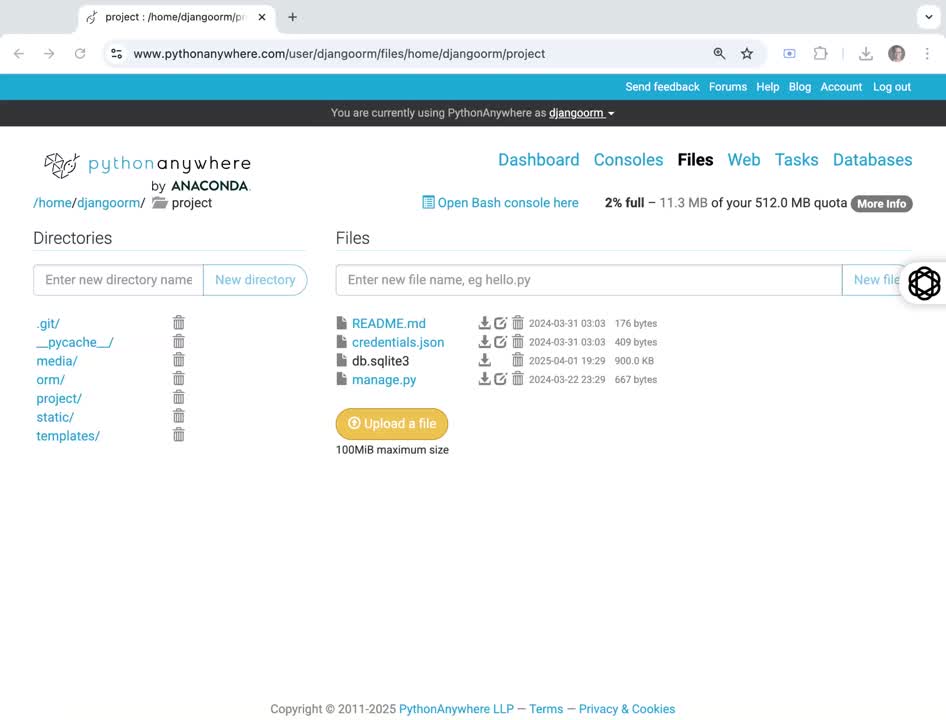The width and height of the screenshot is (946, 720).
Task: Open the PythonAnywhere LLP footer link
Action: 456,709
